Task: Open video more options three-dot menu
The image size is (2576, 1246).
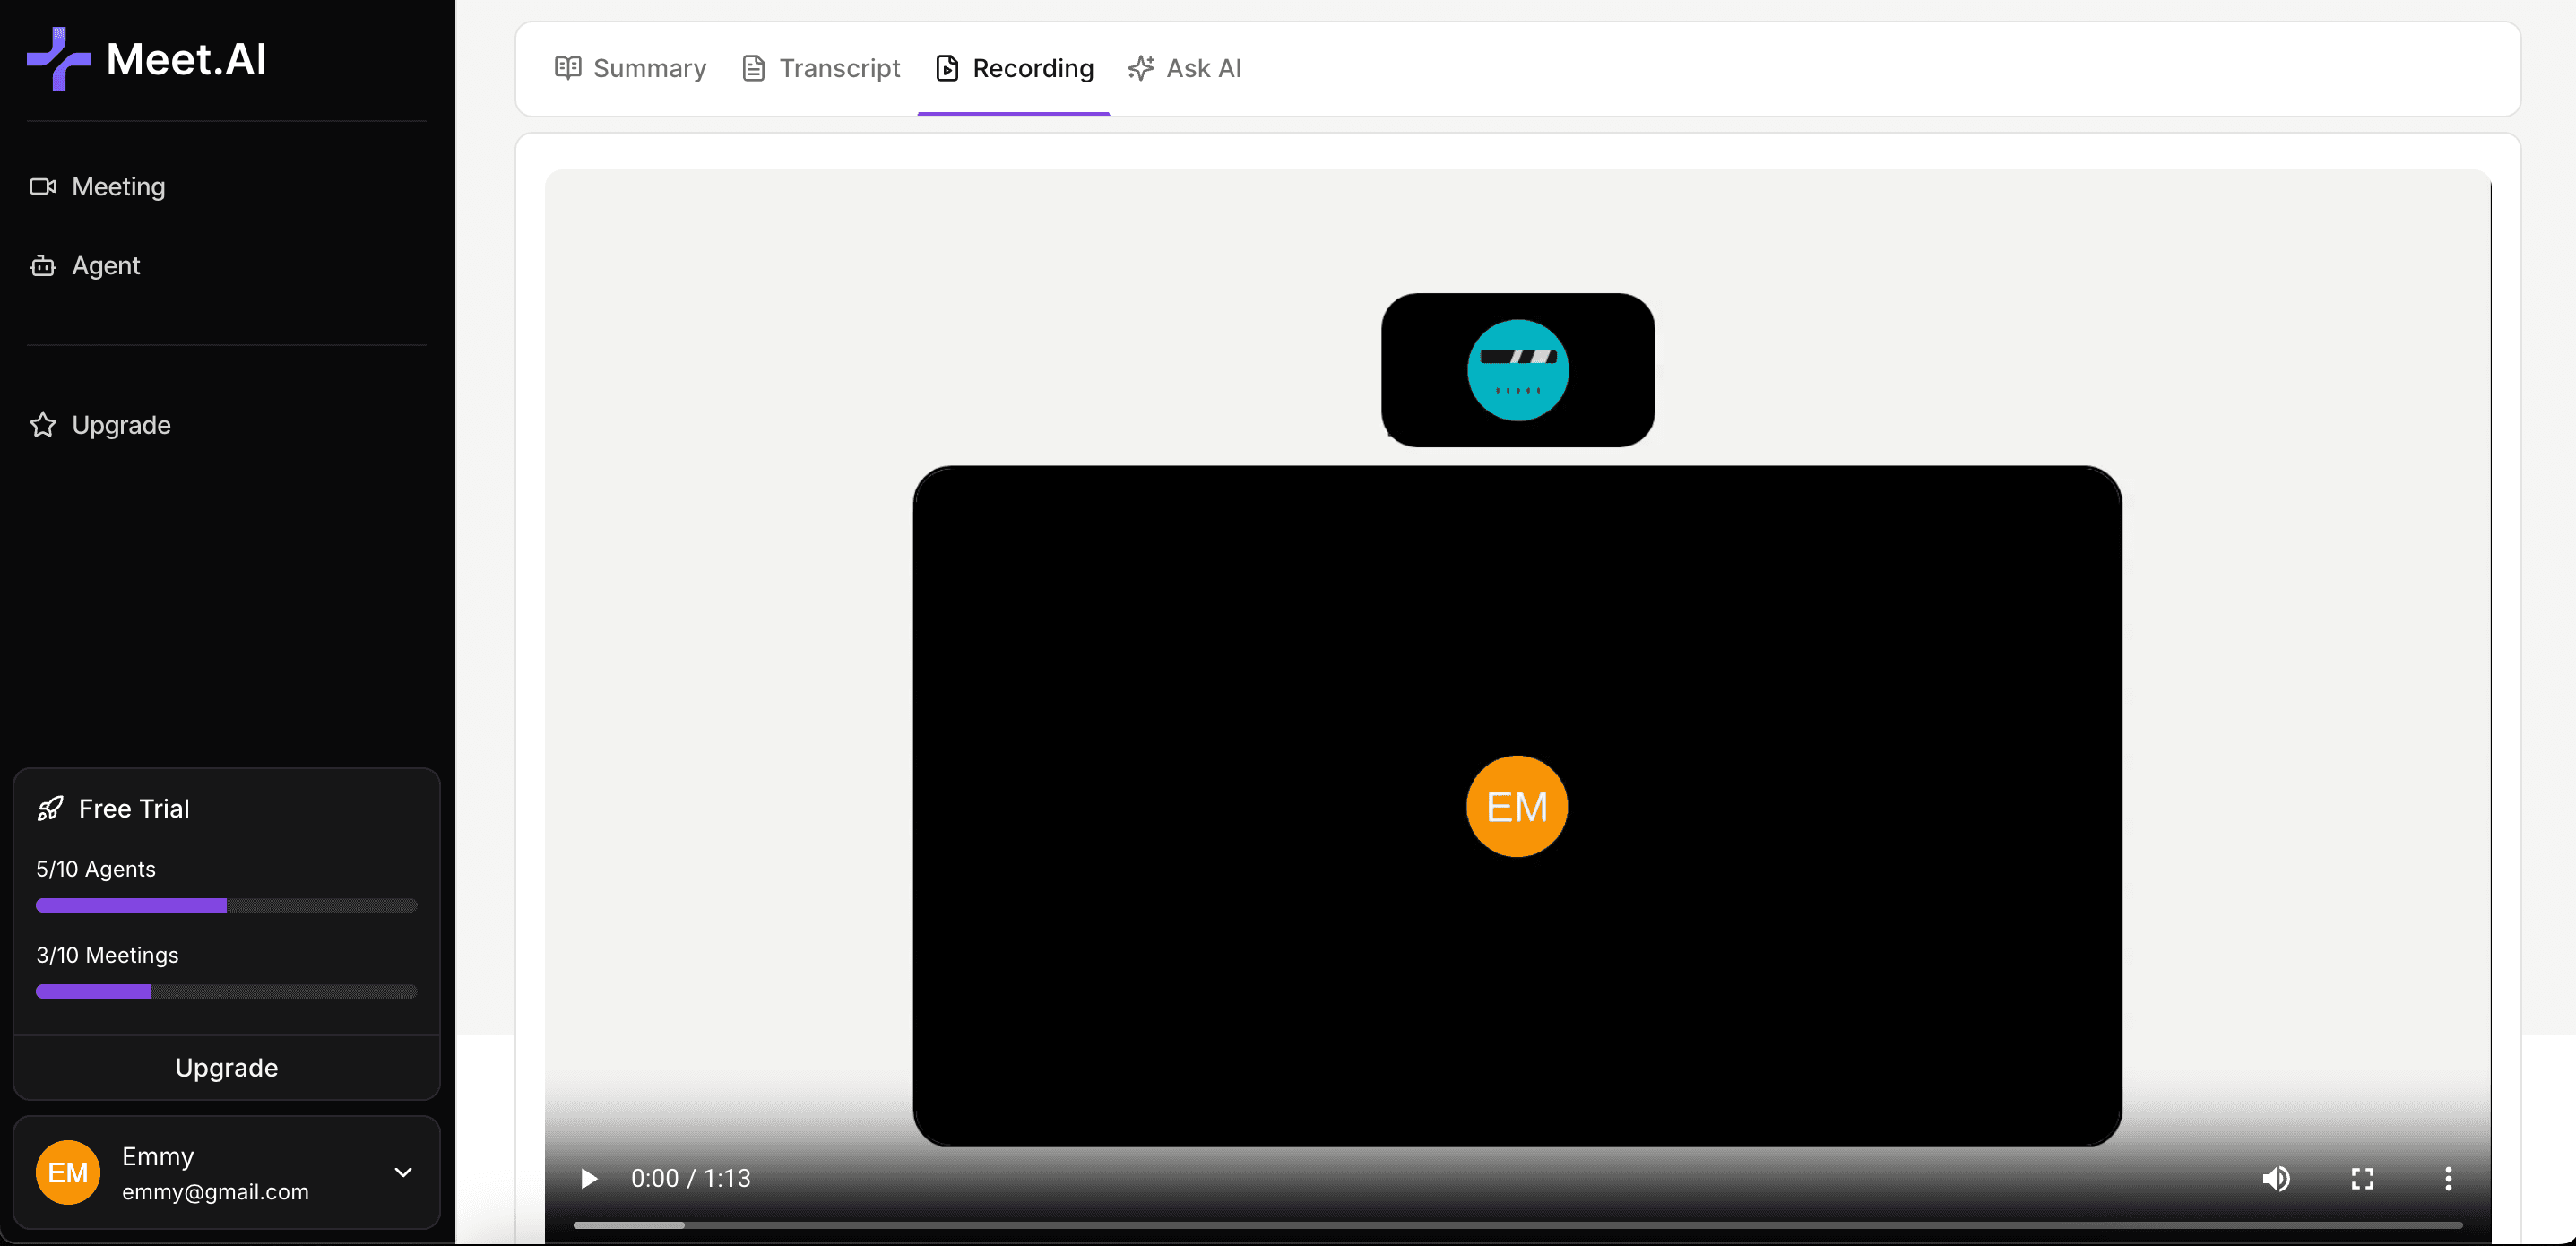Action: 2448,1178
